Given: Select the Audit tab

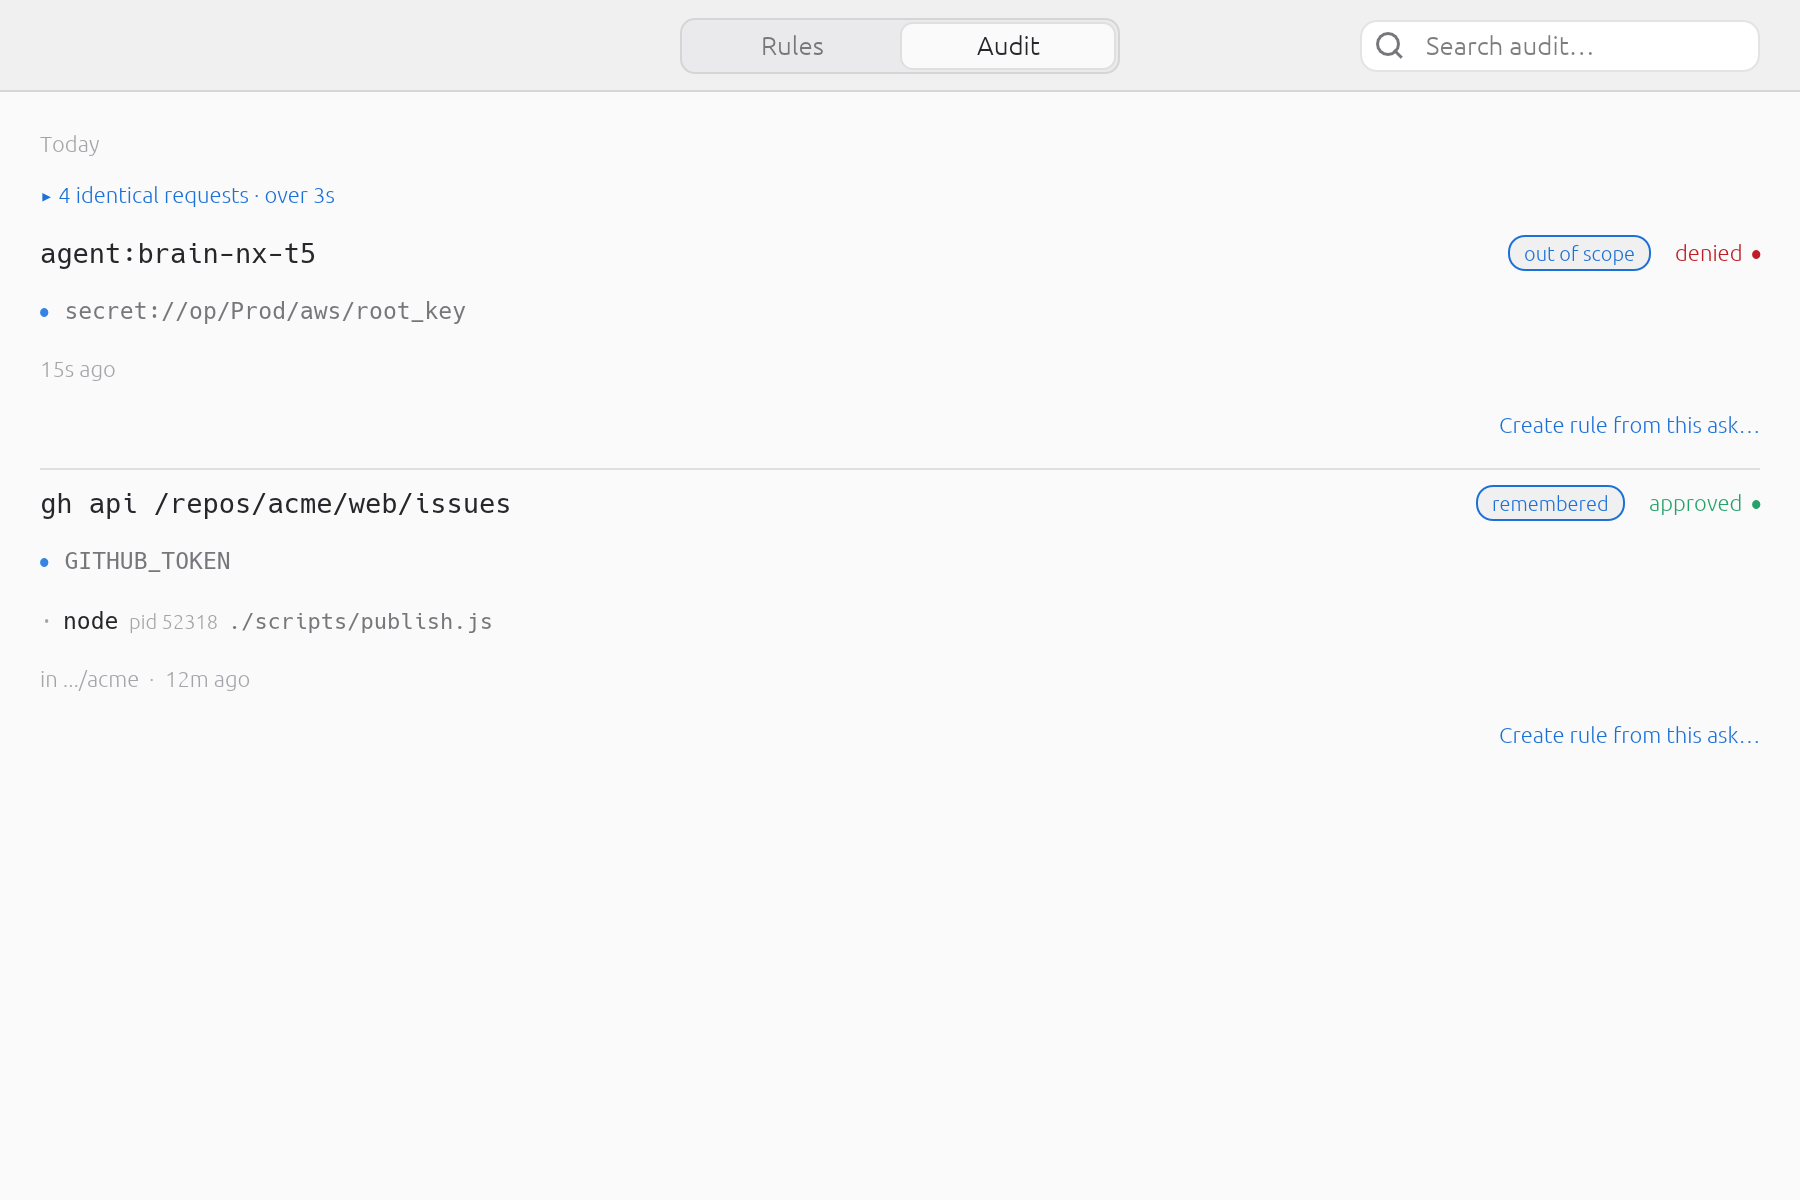Looking at the screenshot, I should tap(1008, 46).
